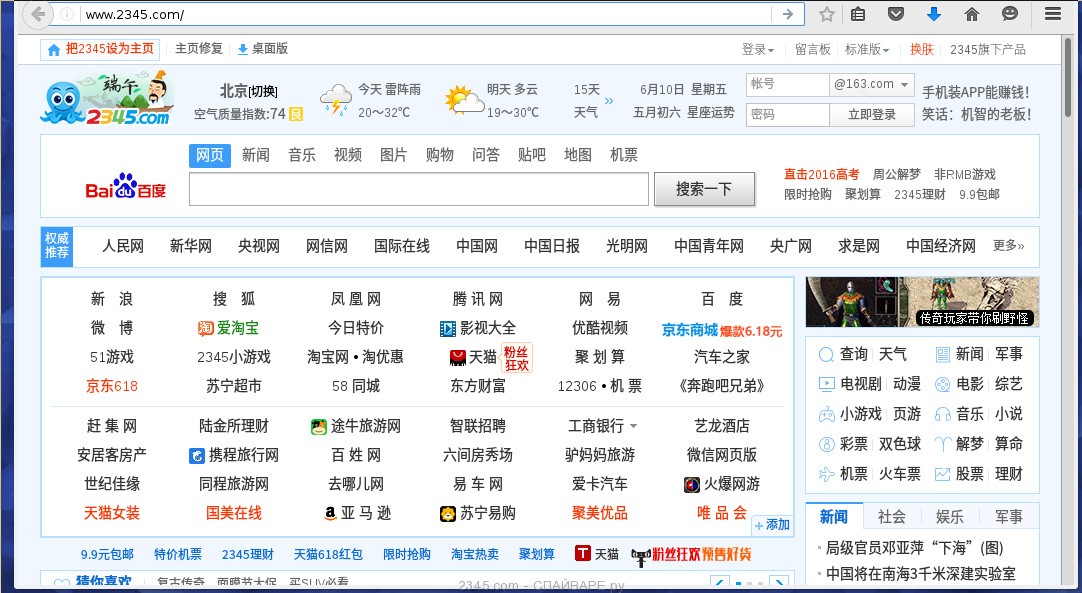Open 苏宁易购 with lion icon
Image resolution: width=1082 pixels, height=593 pixels.
tap(478, 513)
